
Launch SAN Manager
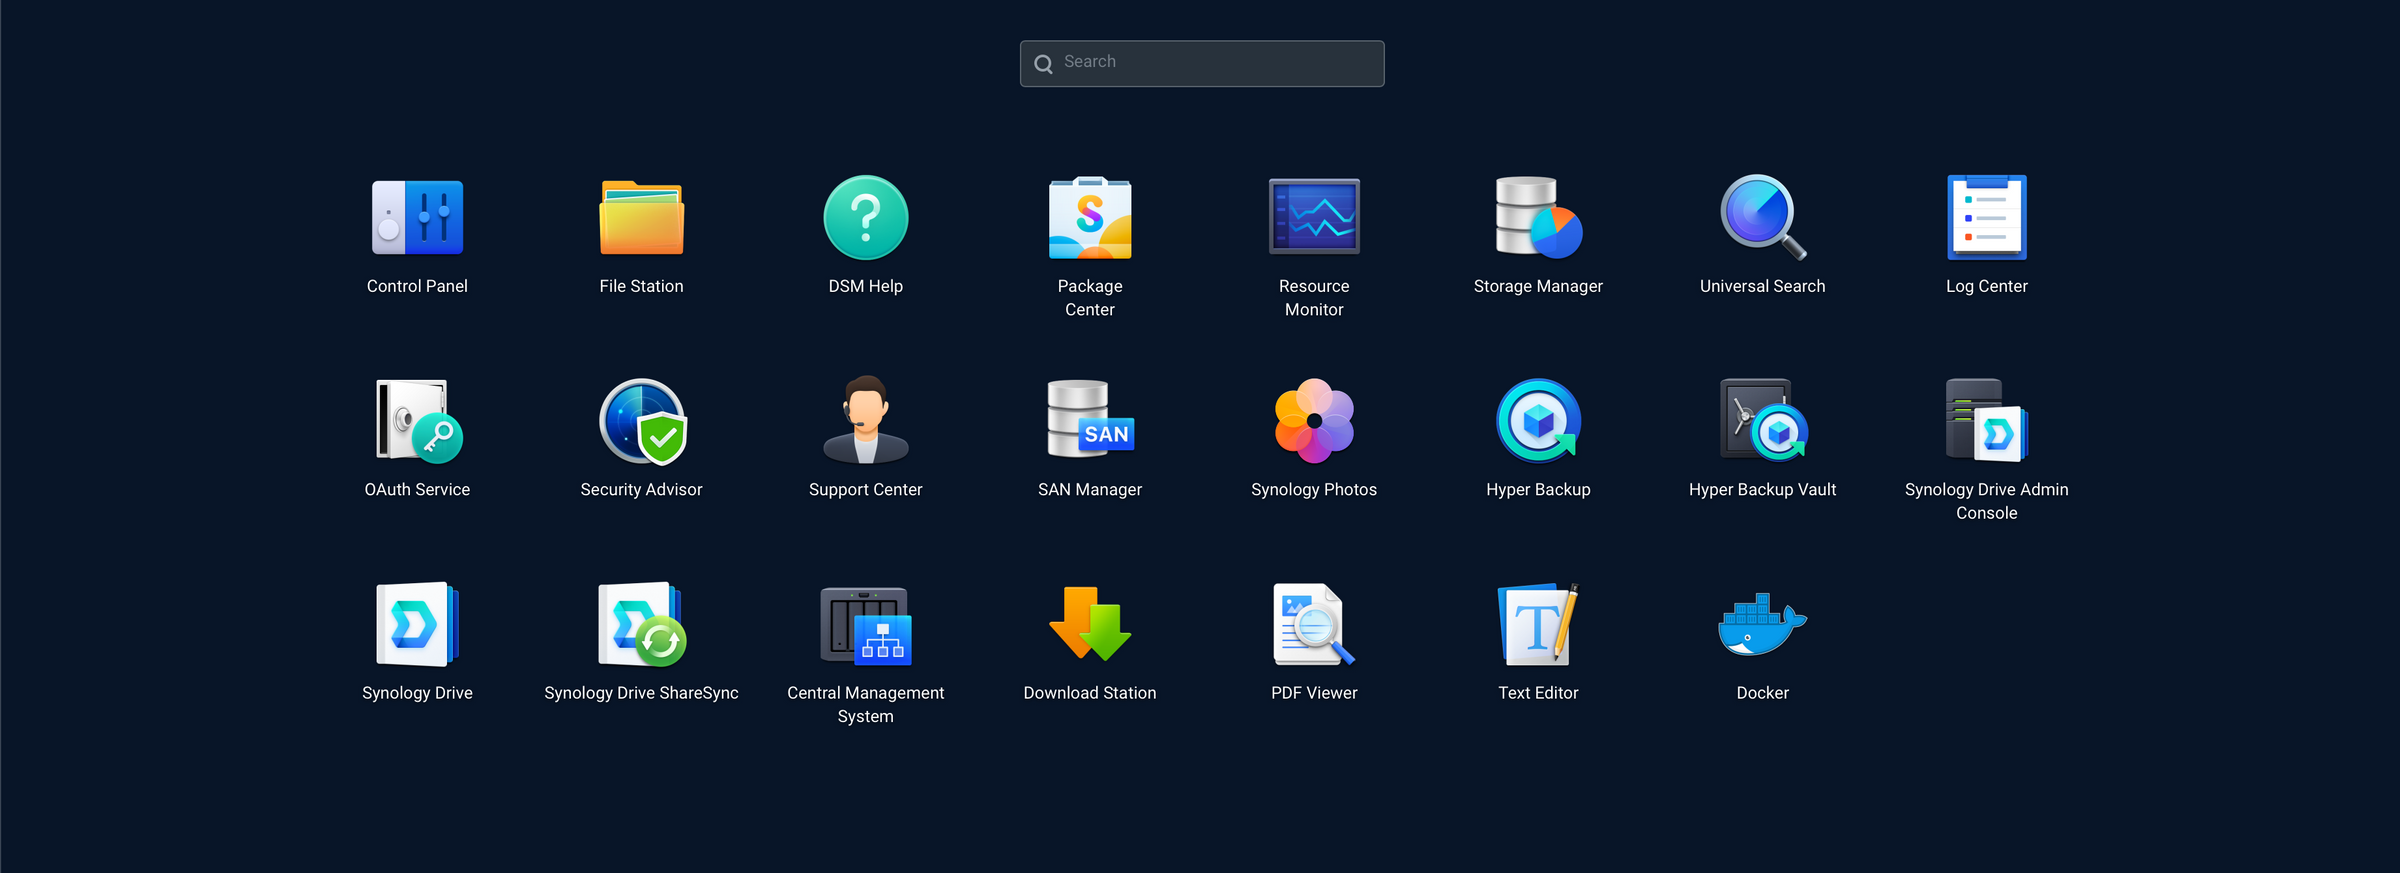(1090, 420)
